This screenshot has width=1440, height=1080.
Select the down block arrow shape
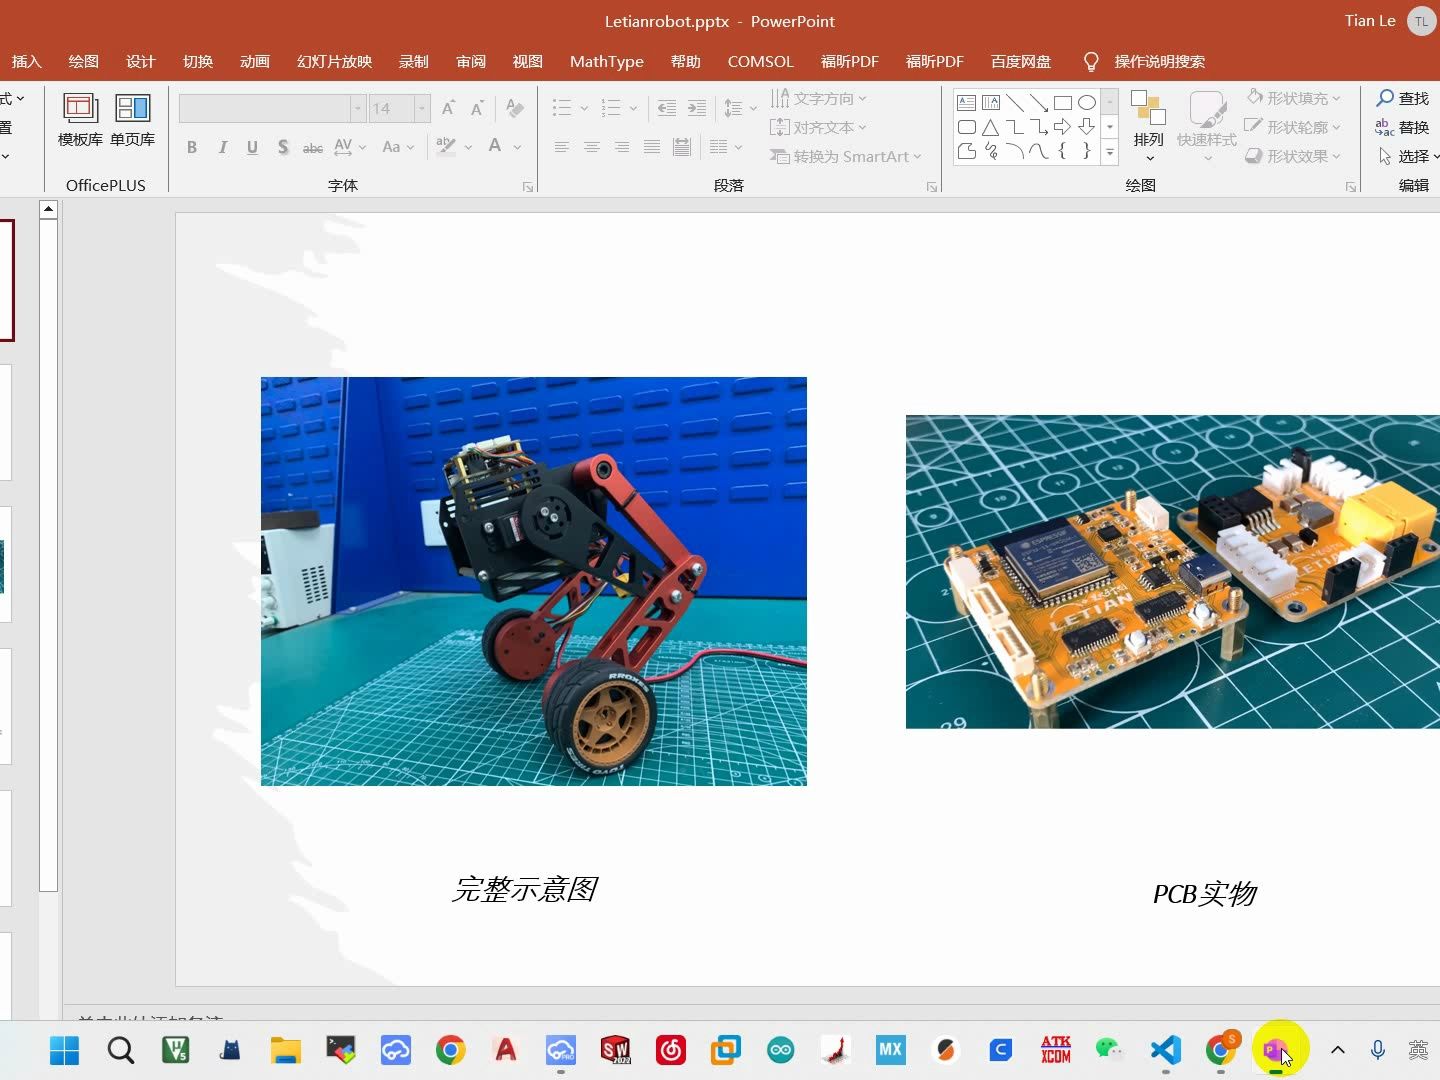1087,127
